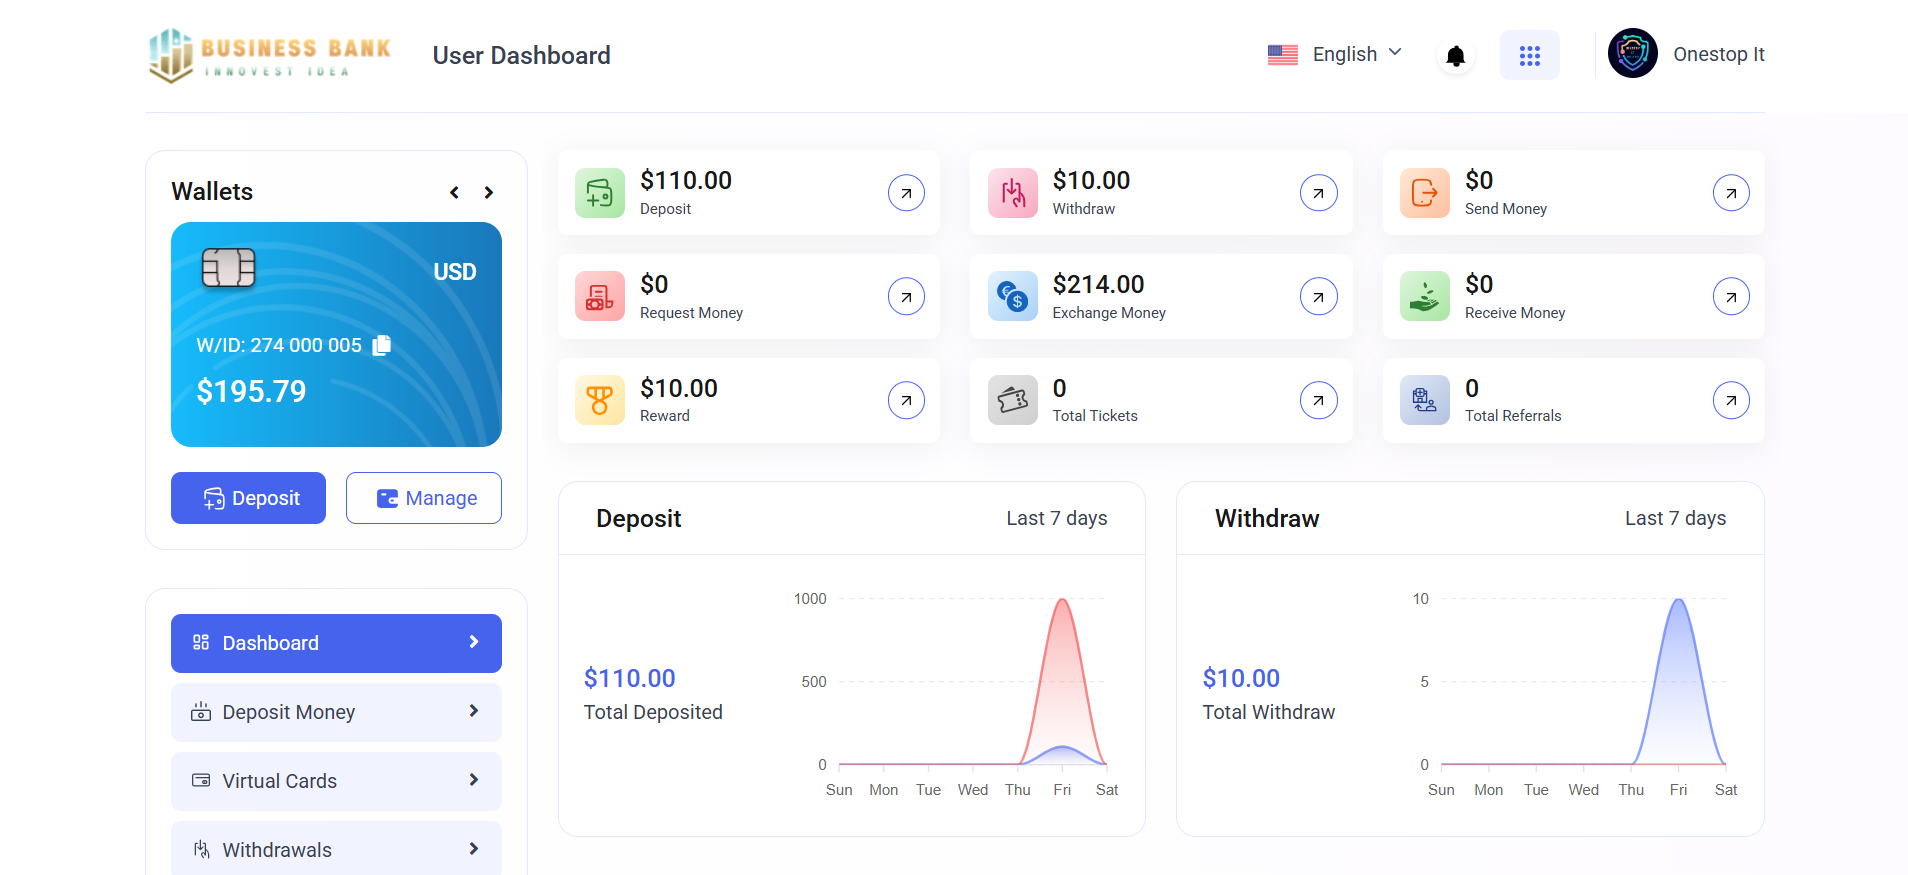This screenshot has height=875, width=1908.
Task: Click the USD wallet card
Action: 336,334
